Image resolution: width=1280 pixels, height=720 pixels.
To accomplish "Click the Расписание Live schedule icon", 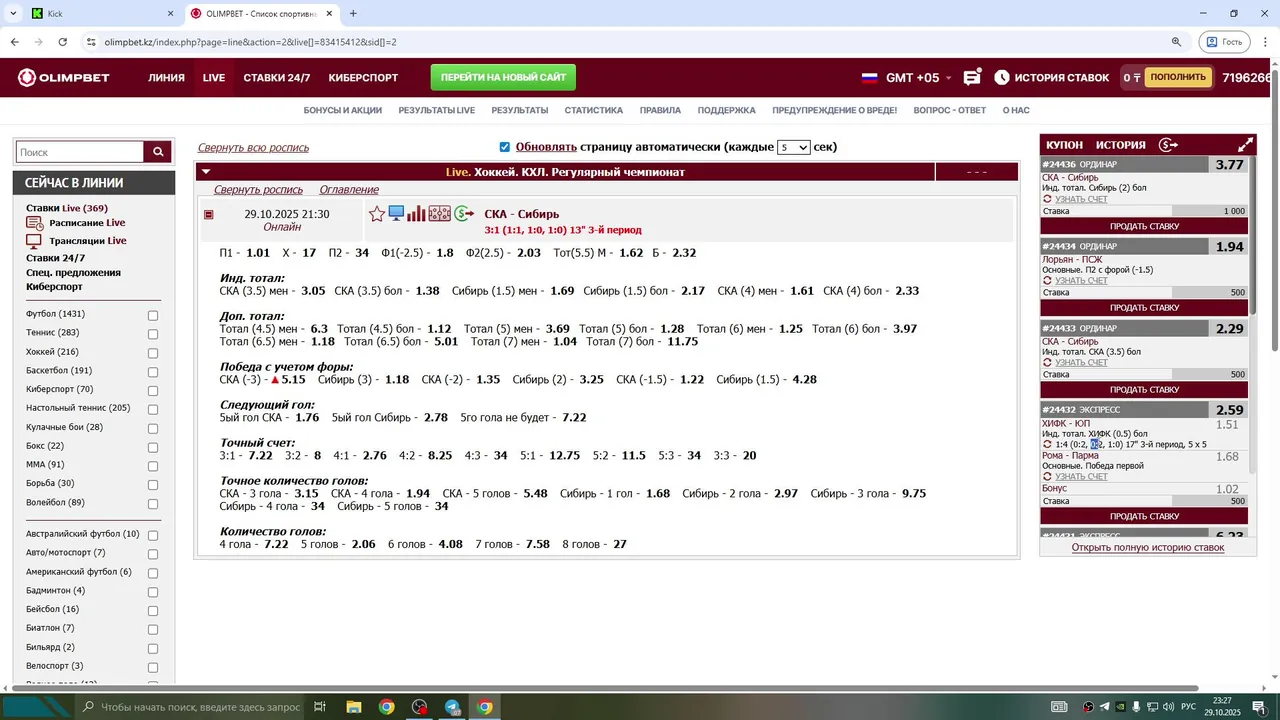I will (35, 223).
